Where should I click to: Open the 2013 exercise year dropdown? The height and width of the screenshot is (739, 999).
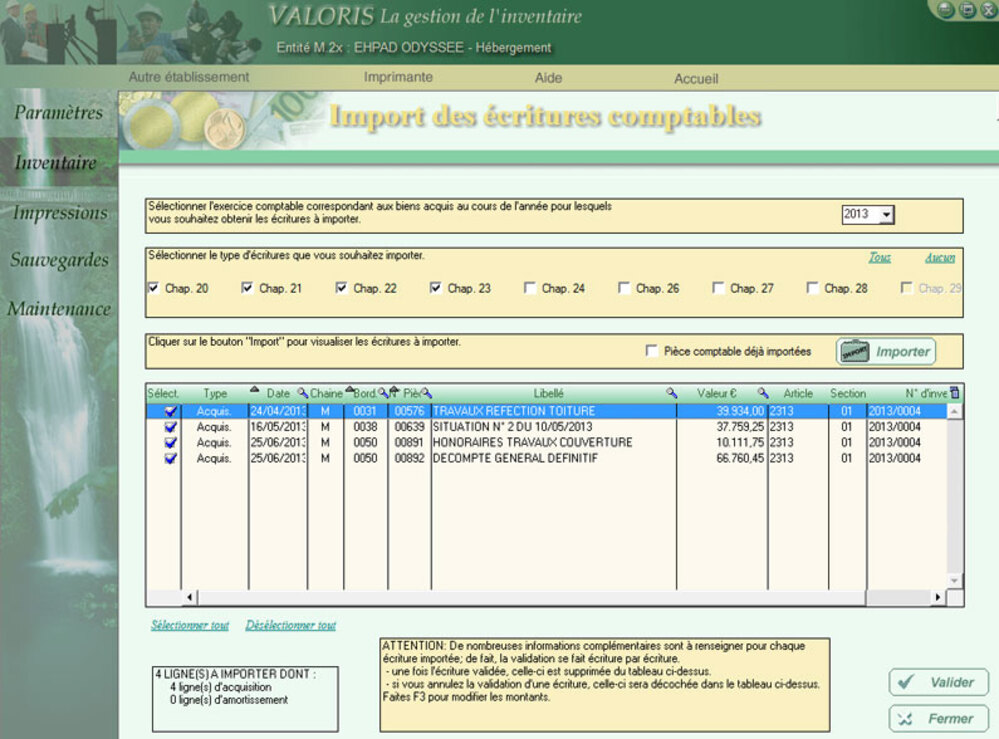coord(886,215)
